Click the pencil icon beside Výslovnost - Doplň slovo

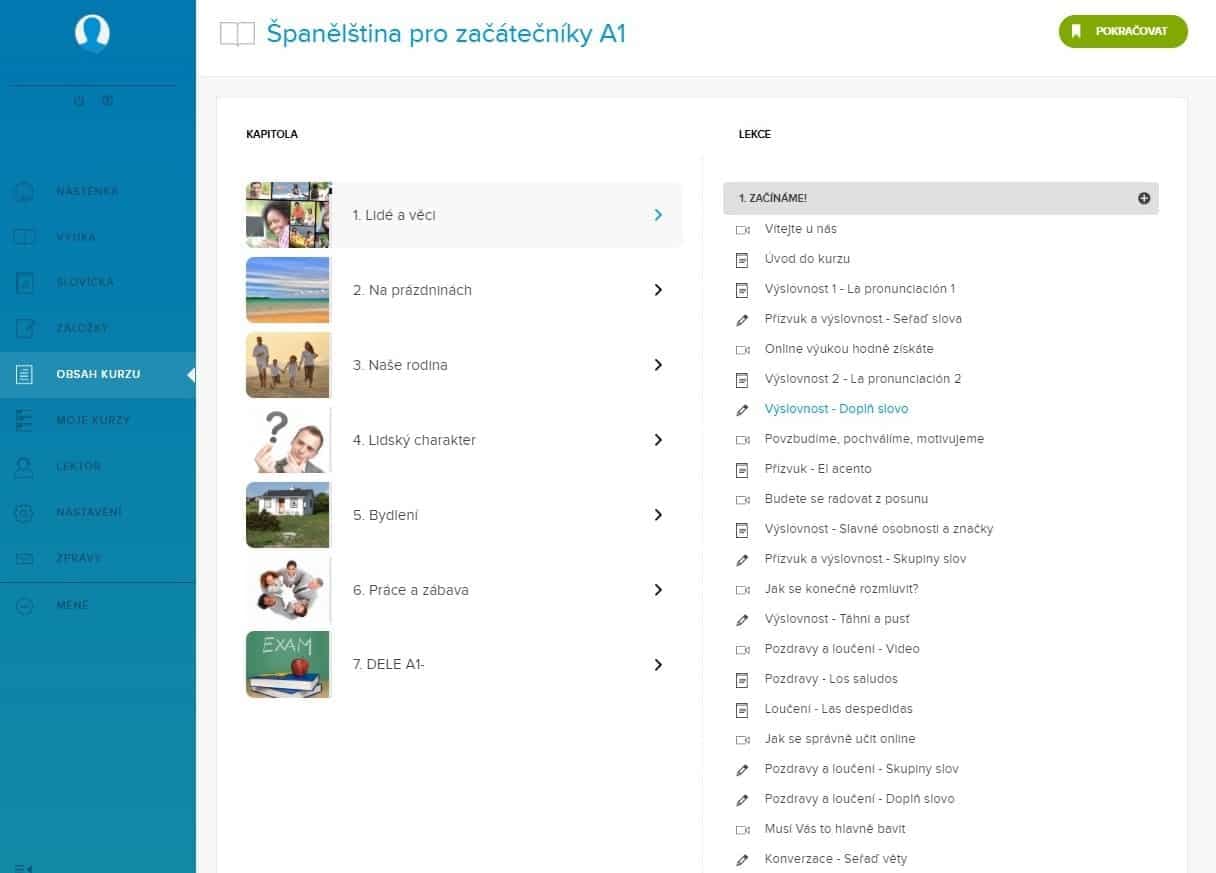742,409
